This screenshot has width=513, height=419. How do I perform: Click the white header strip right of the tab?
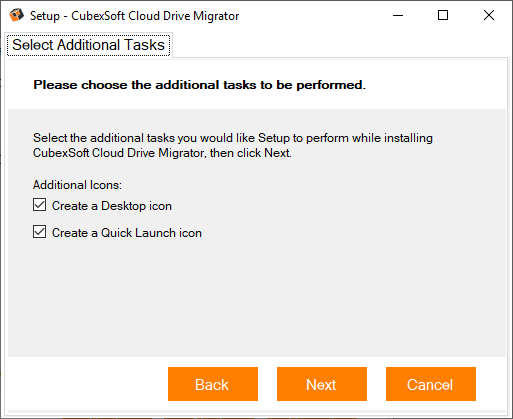(338, 45)
